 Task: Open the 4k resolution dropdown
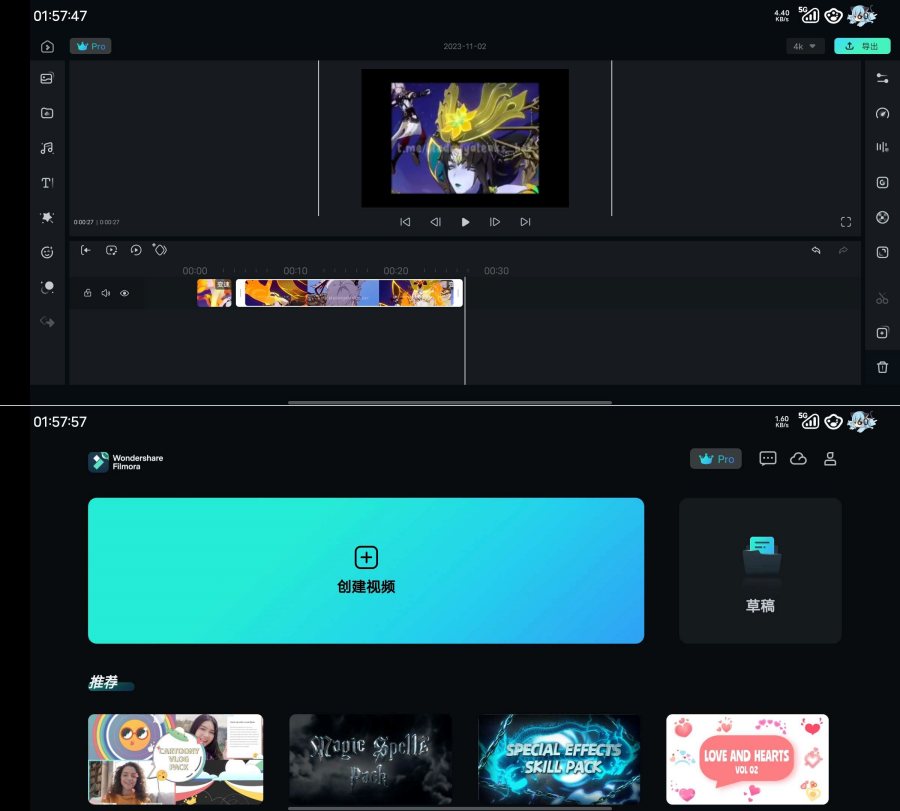tap(805, 46)
